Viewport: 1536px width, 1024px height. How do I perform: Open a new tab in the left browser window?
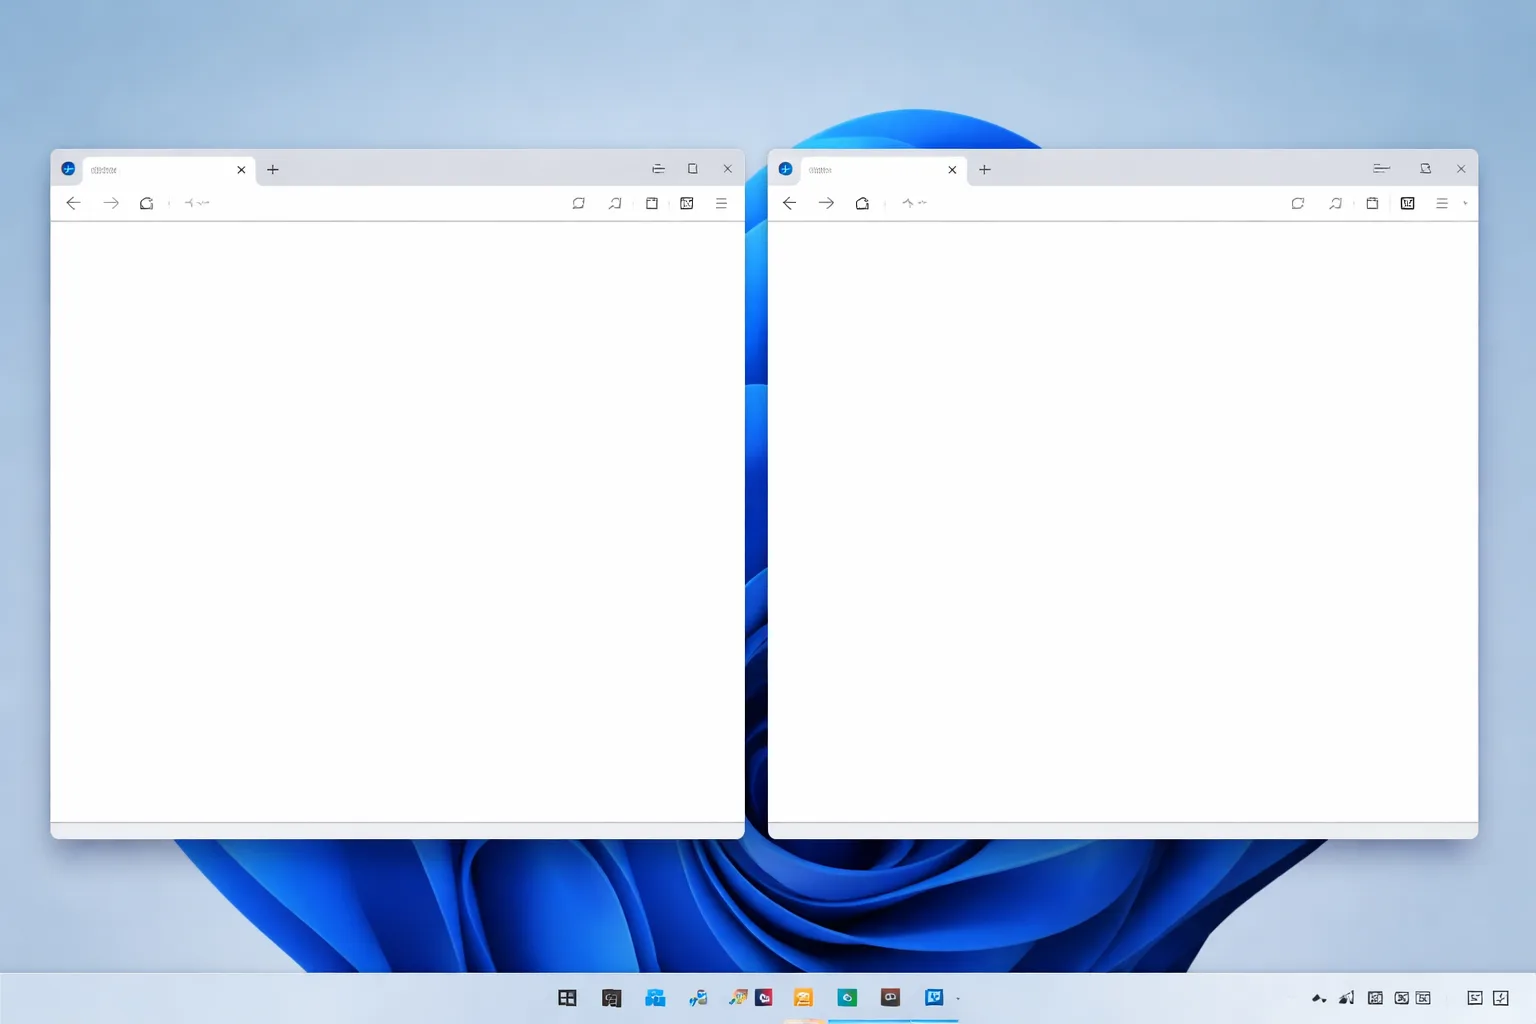pyautogui.click(x=273, y=170)
